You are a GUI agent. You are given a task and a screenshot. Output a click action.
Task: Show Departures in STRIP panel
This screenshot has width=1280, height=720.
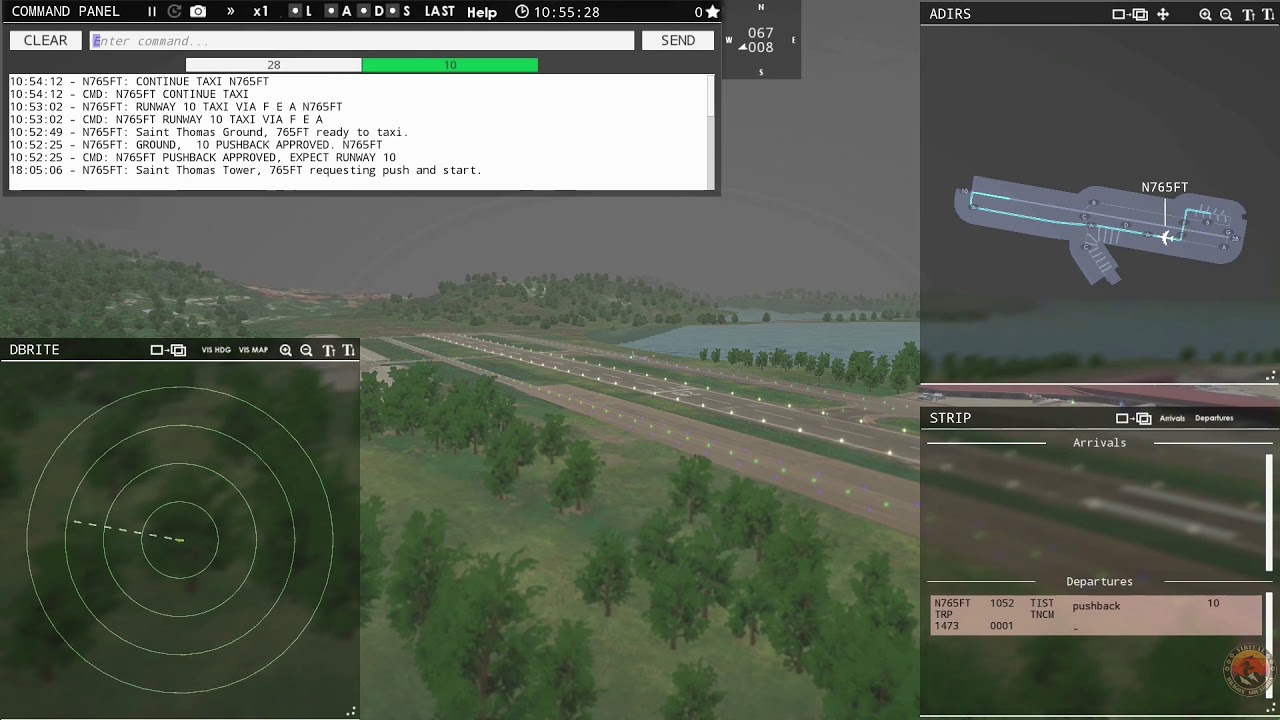[1214, 418]
